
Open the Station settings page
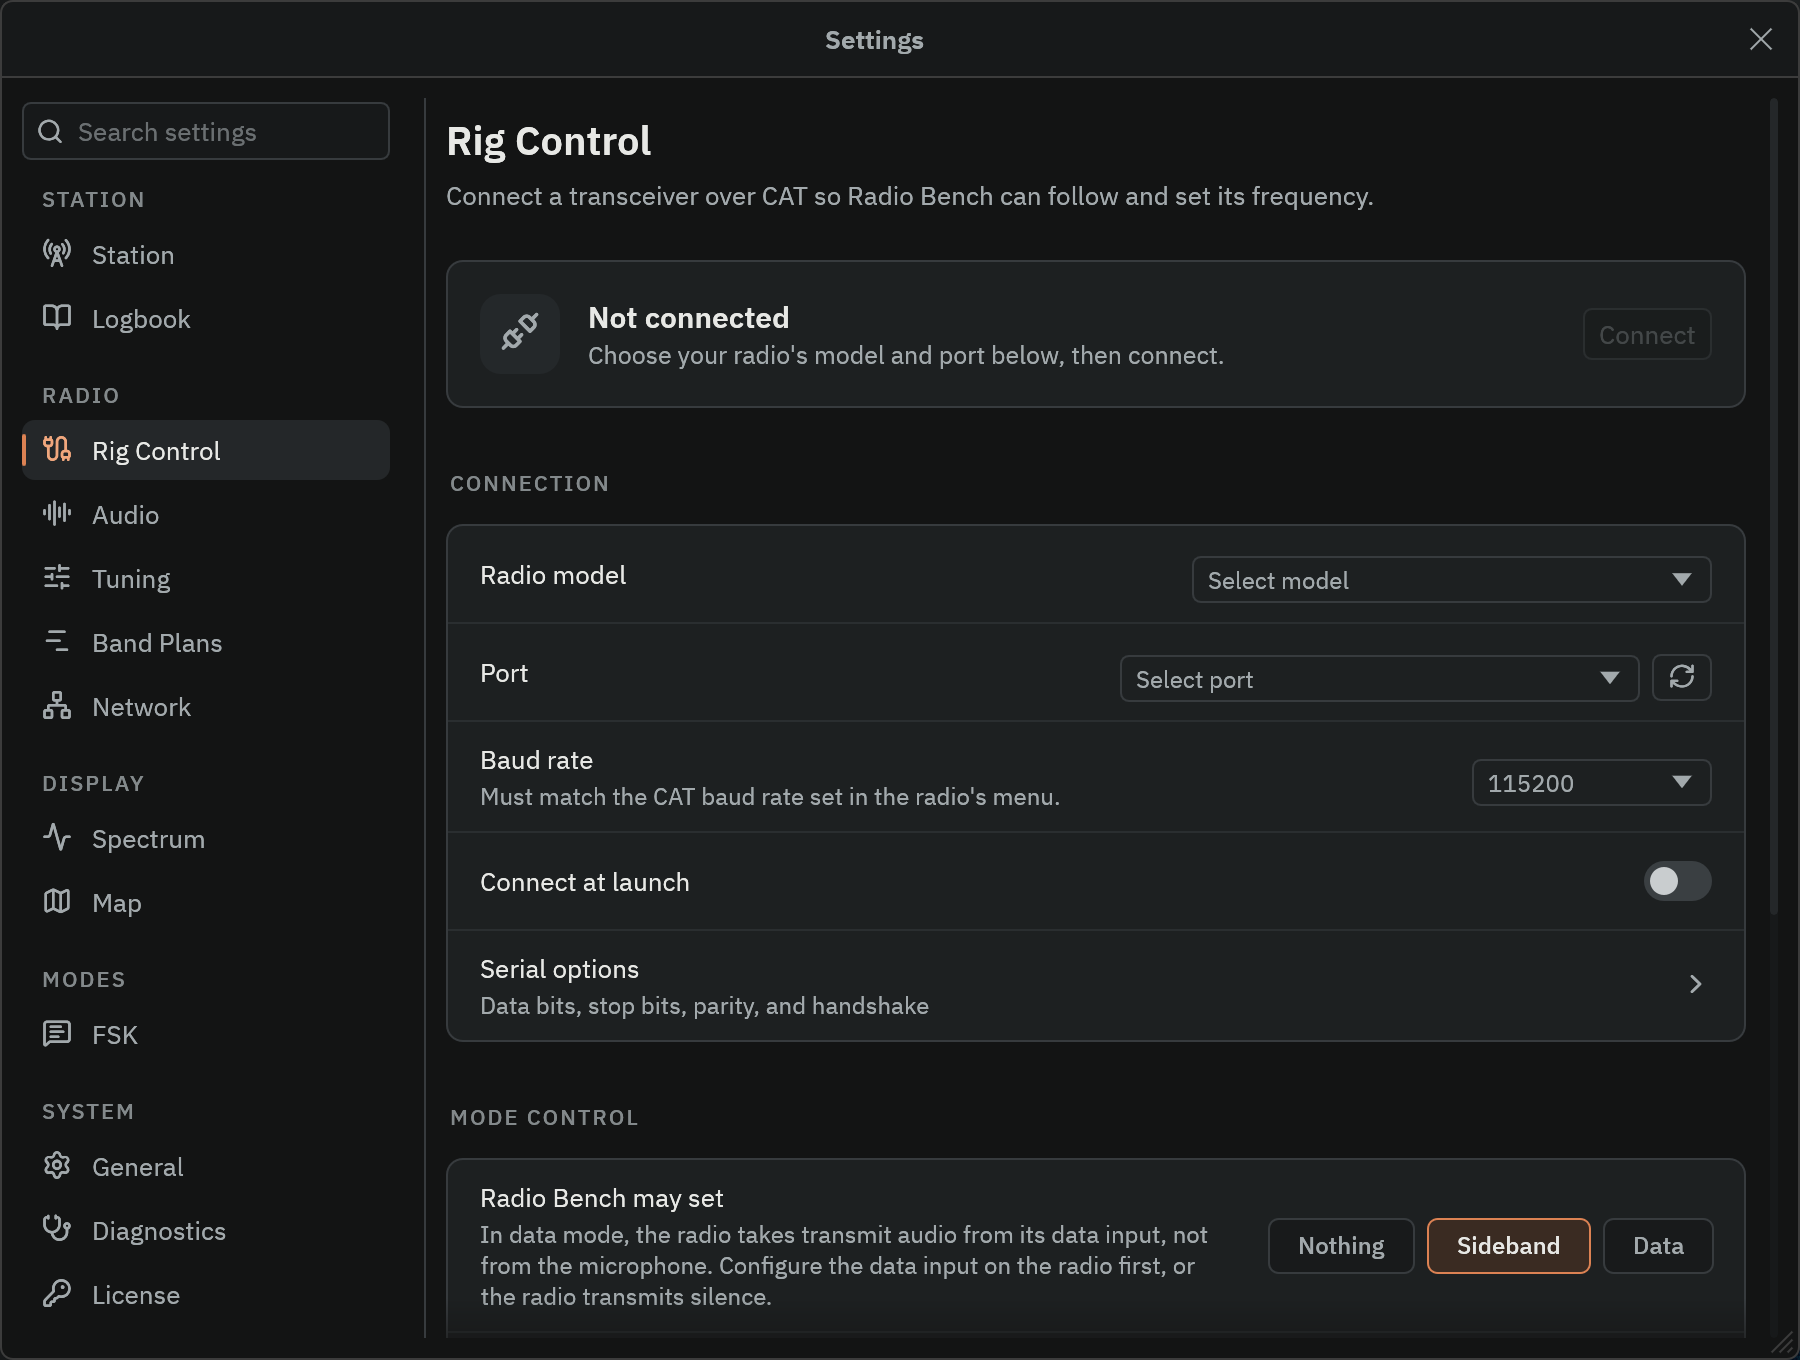click(206, 255)
